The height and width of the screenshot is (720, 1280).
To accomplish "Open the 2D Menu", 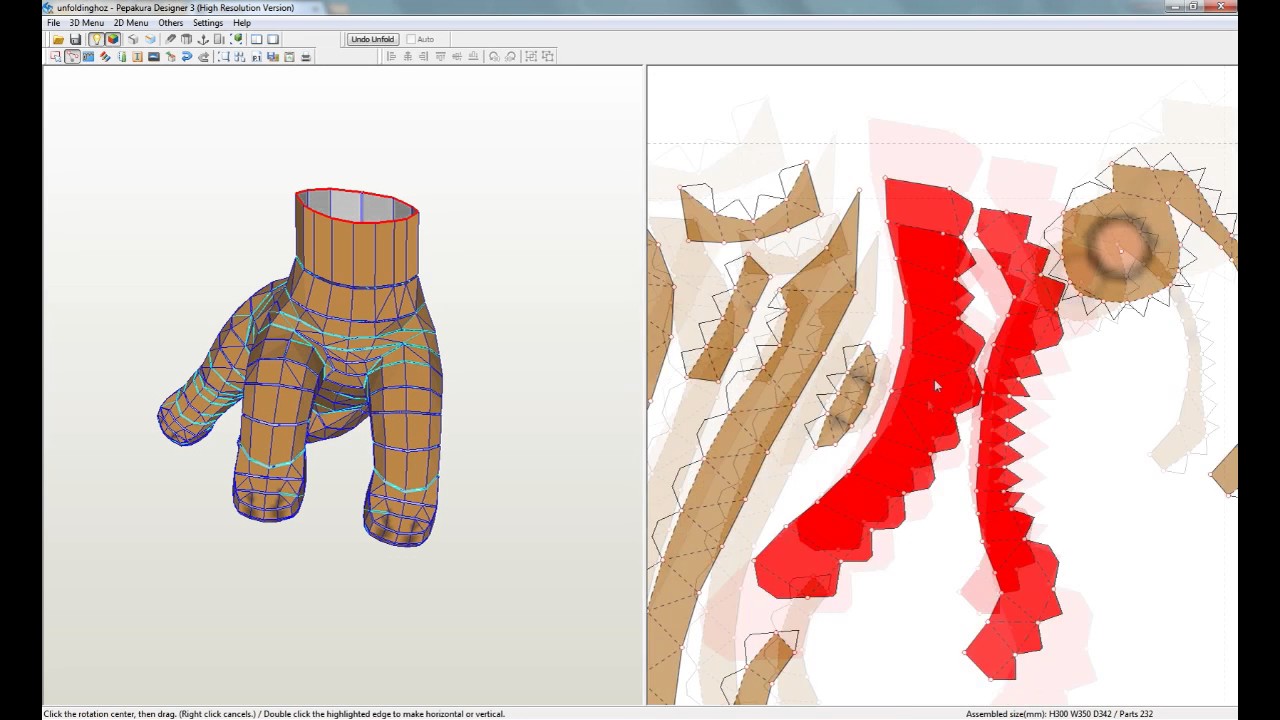I will click(x=131, y=23).
